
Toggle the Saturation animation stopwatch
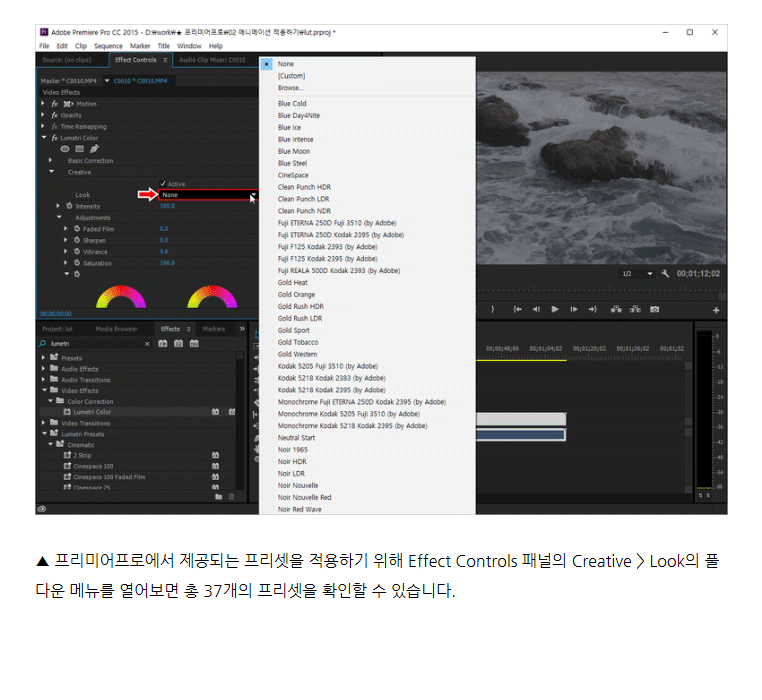pyautogui.click(x=77, y=263)
